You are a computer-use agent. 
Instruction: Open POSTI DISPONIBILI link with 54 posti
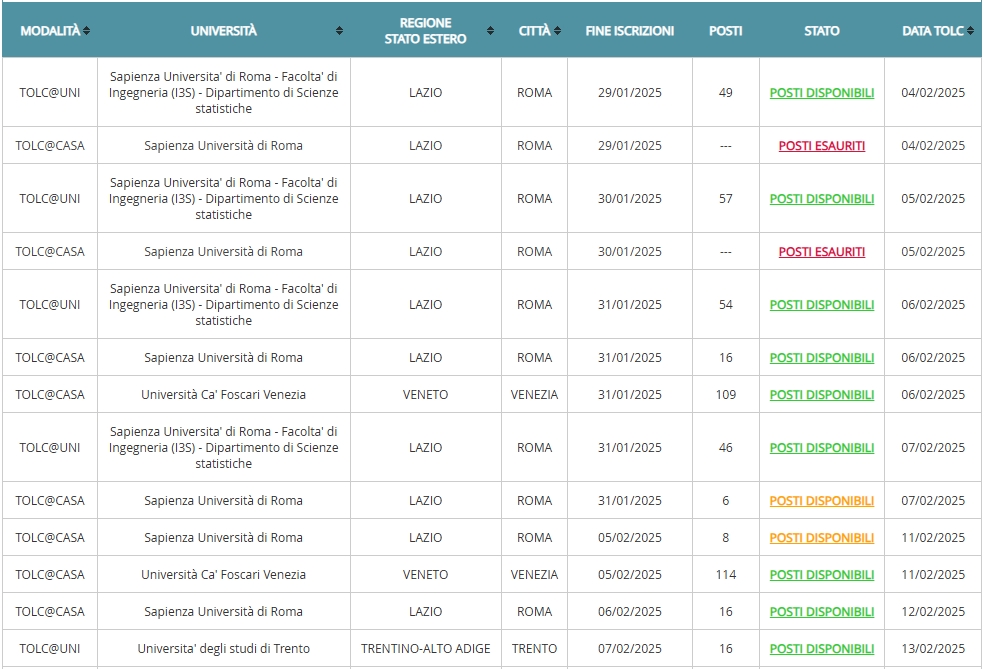tap(821, 305)
